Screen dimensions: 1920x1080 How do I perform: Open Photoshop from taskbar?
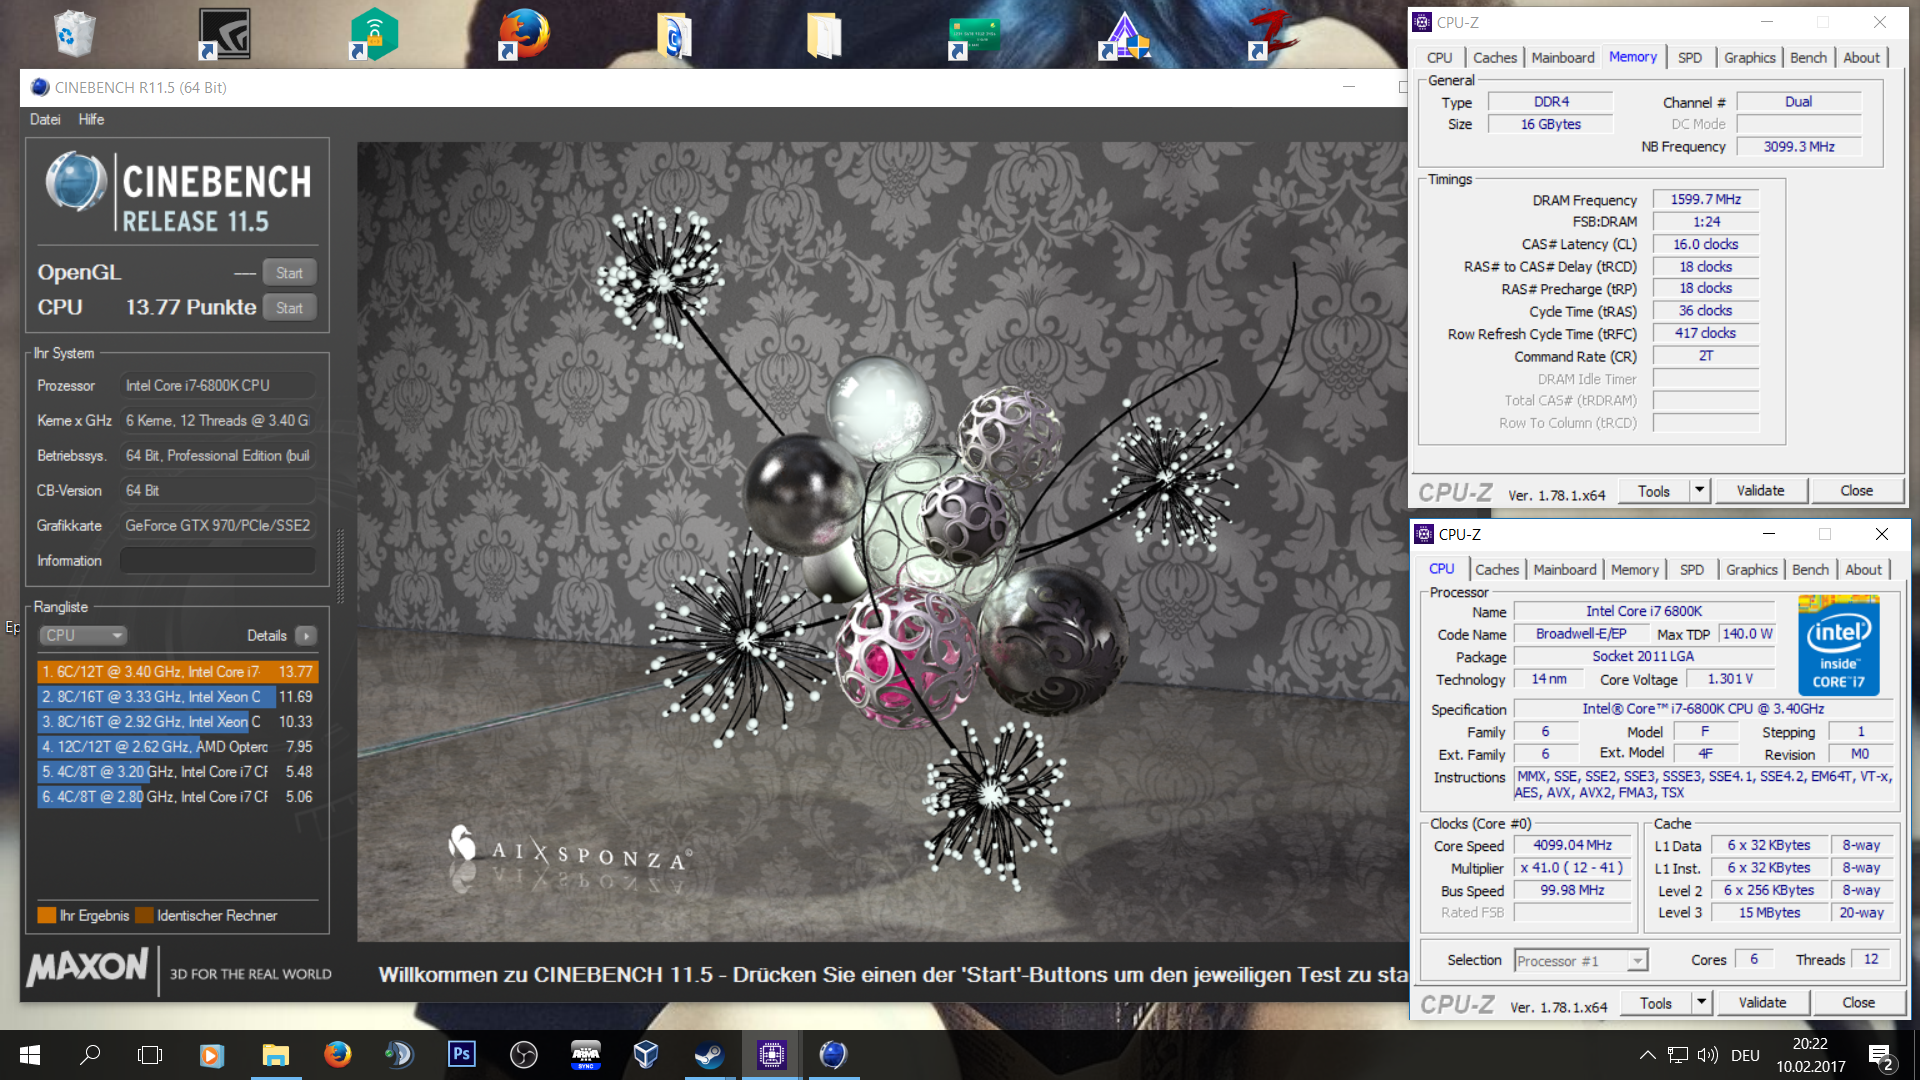click(x=461, y=1055)
